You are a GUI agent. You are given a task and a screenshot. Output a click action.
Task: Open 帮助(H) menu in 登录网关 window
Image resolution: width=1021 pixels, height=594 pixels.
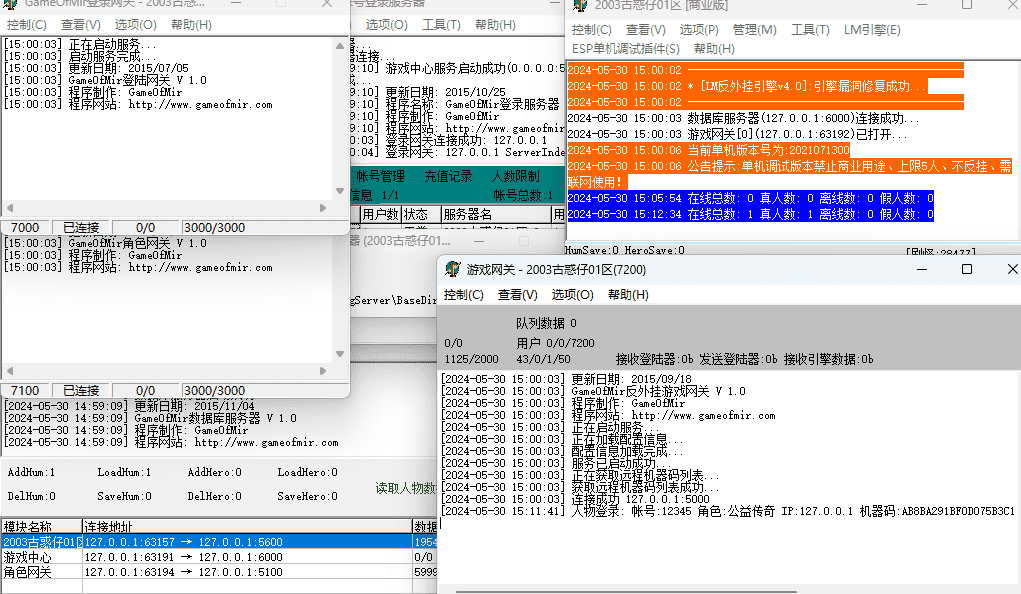191,25
